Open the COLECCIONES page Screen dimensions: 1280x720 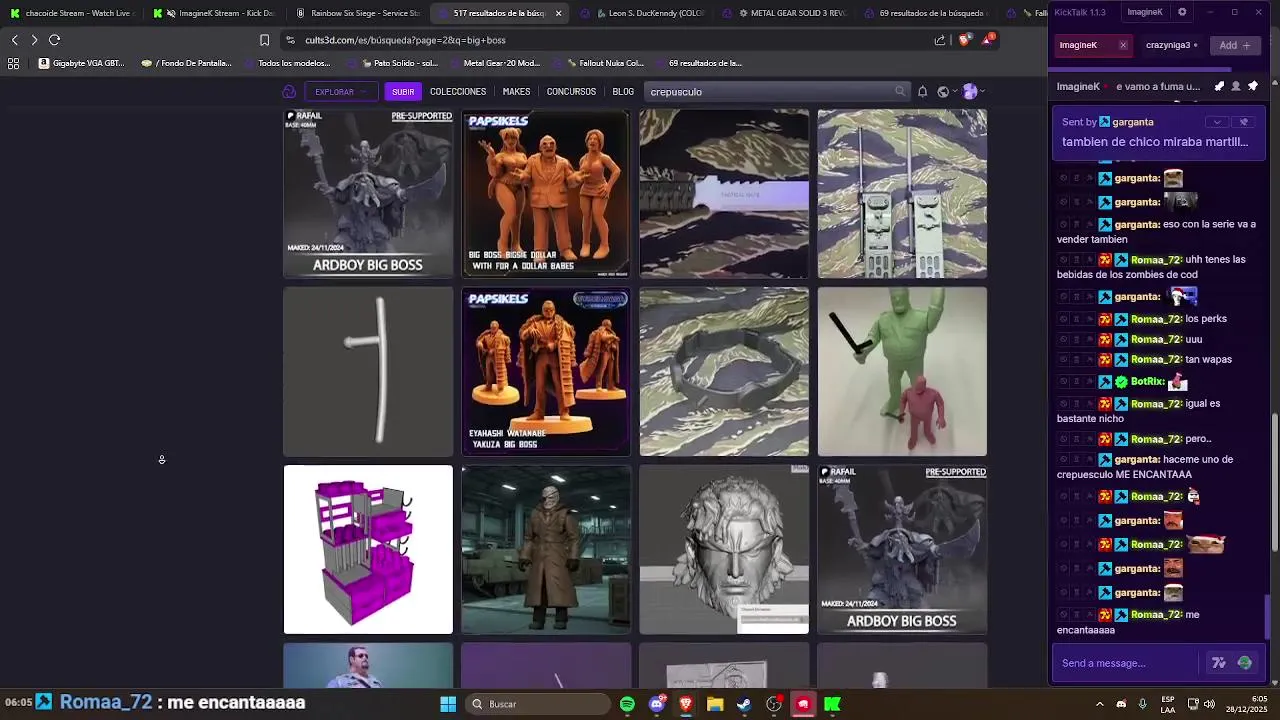pos(458,91)
